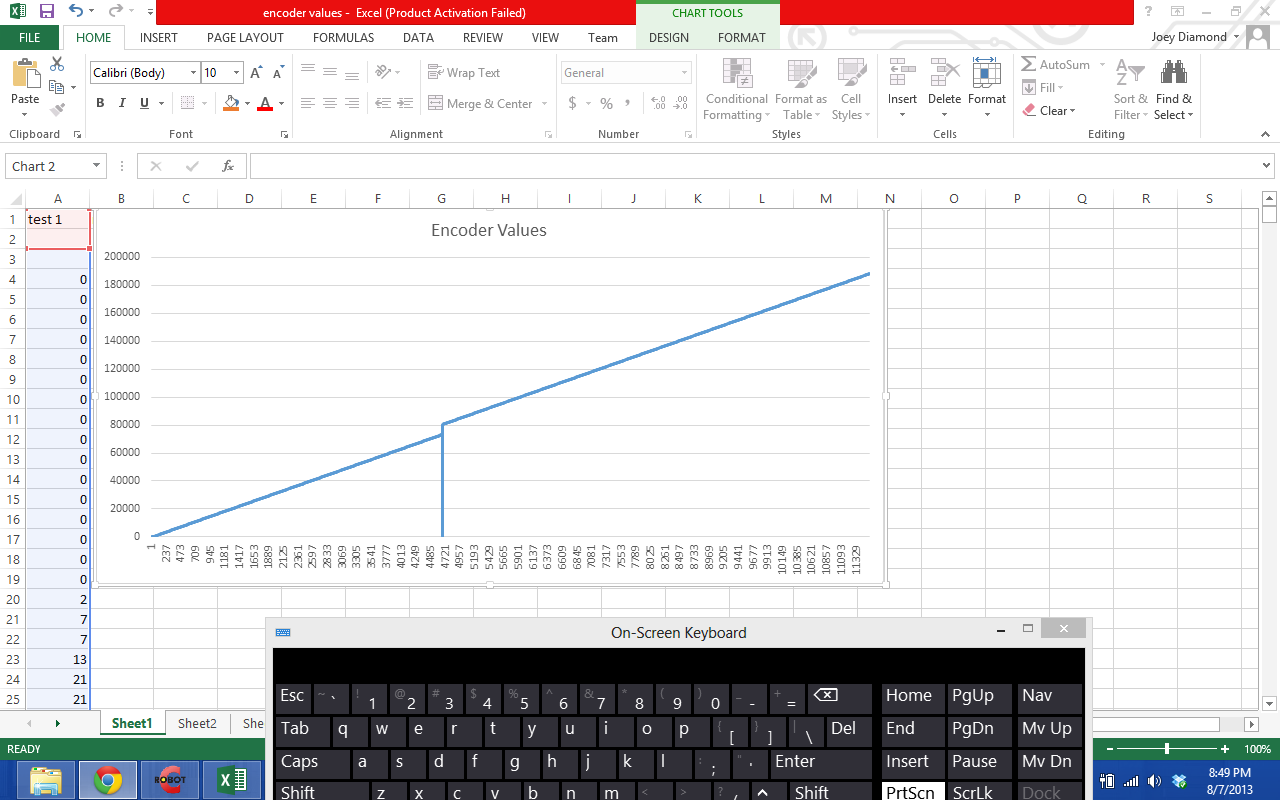Toggle Caps key on On-Screen Keyboard

point(313,763)
